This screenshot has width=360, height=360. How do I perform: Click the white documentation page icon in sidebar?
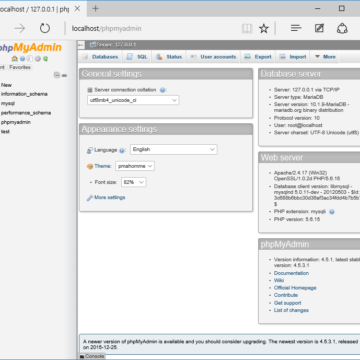pos(30,59)
